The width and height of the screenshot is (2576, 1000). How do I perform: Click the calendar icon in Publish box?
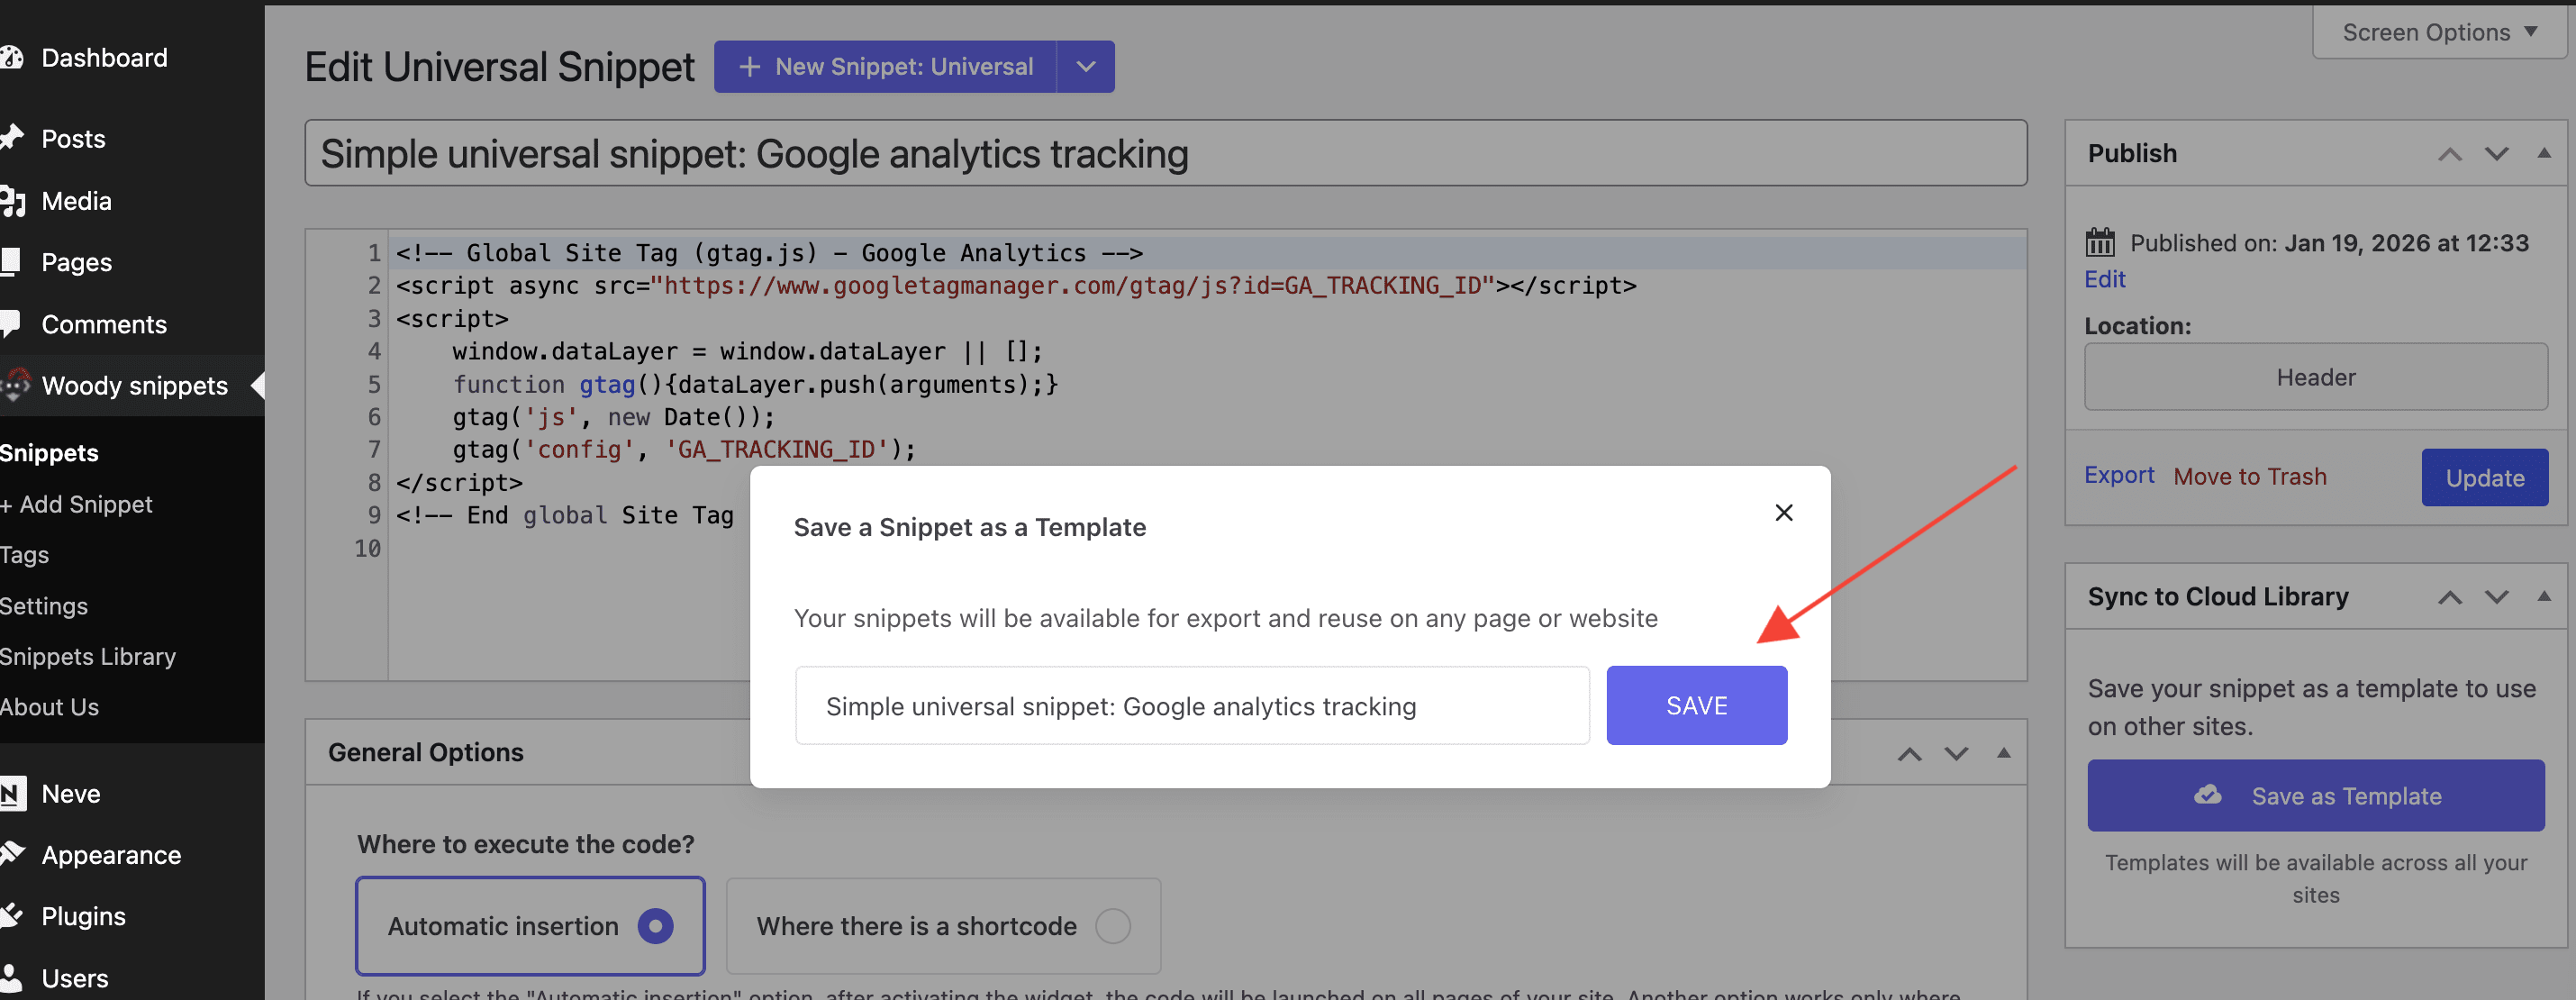(x=2099, y=243)
